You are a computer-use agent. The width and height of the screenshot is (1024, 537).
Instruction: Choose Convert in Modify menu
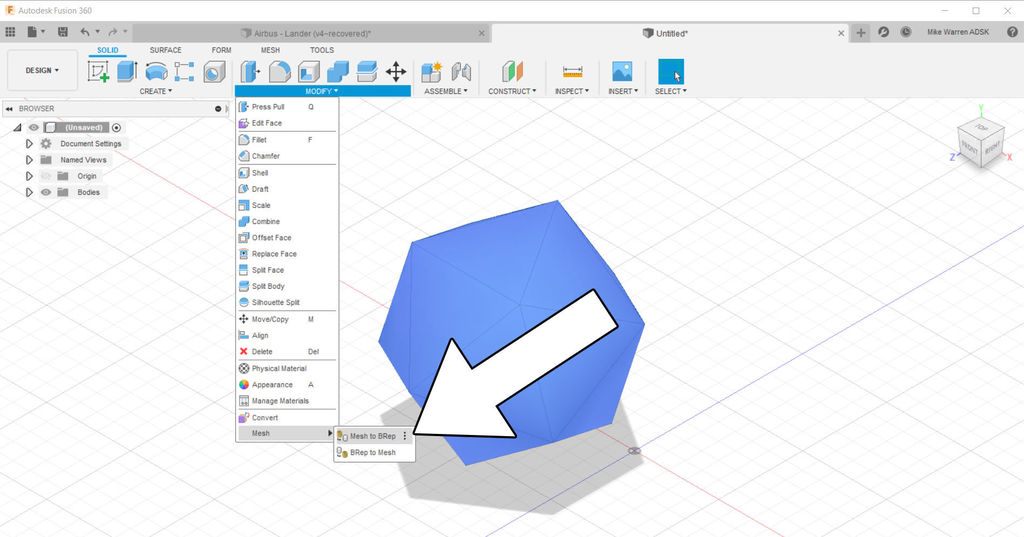(x=287, y=417)
